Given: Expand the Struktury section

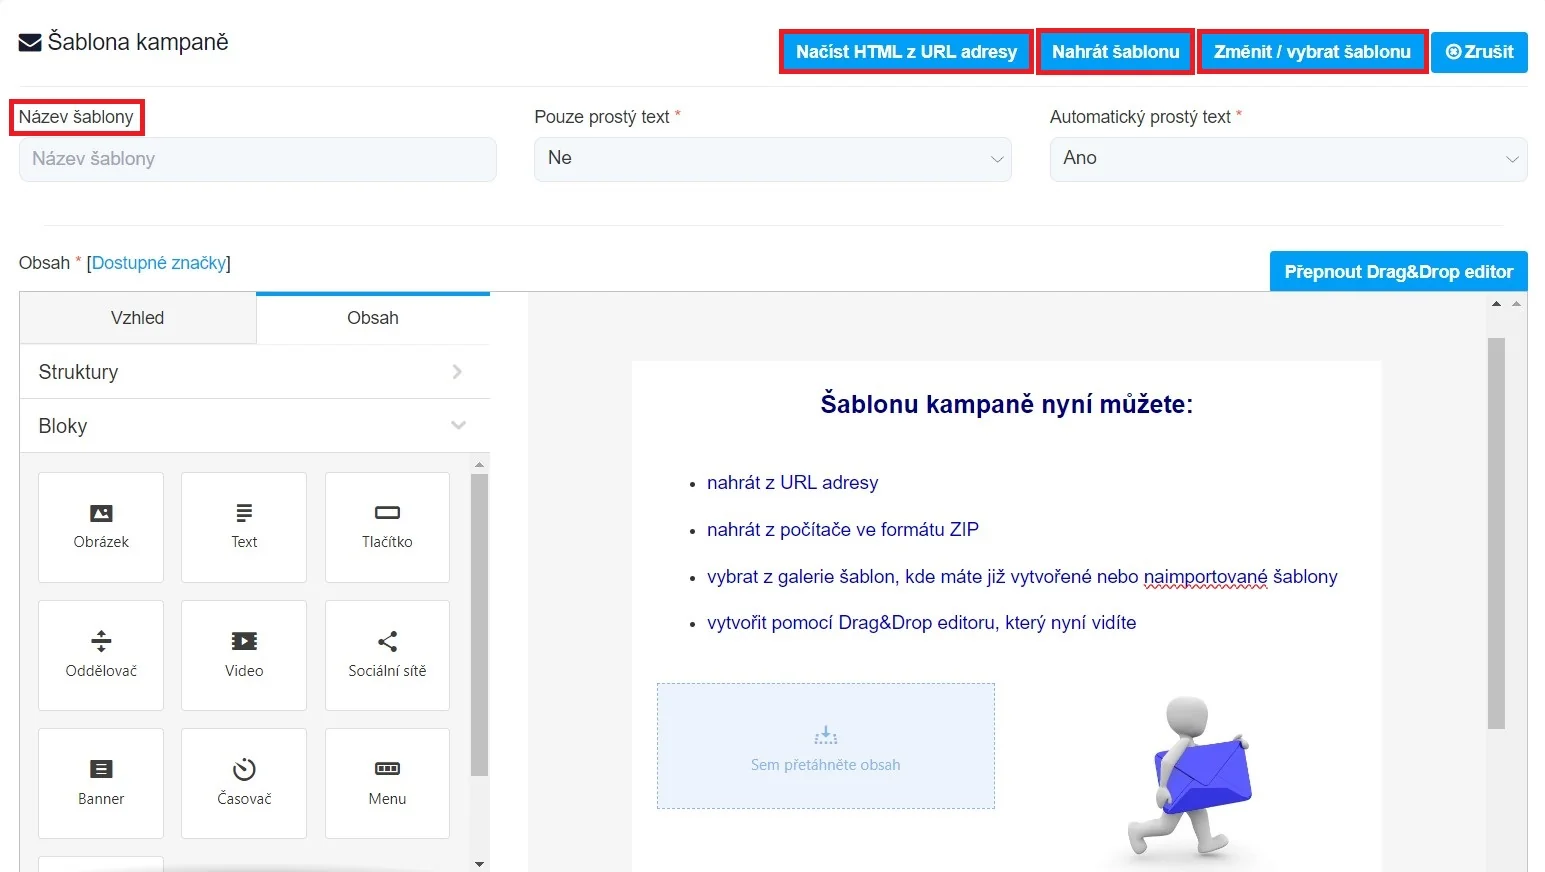Looking at the screenshot, I should click(x=254, y=372).
